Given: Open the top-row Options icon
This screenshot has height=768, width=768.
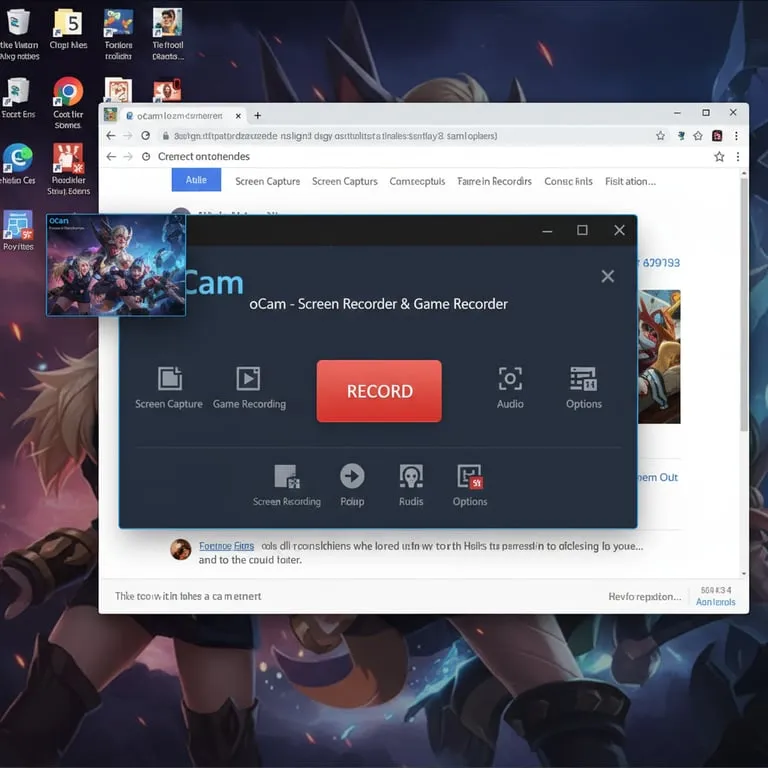Looking at the screenshot, I should (x=583, y=378).
